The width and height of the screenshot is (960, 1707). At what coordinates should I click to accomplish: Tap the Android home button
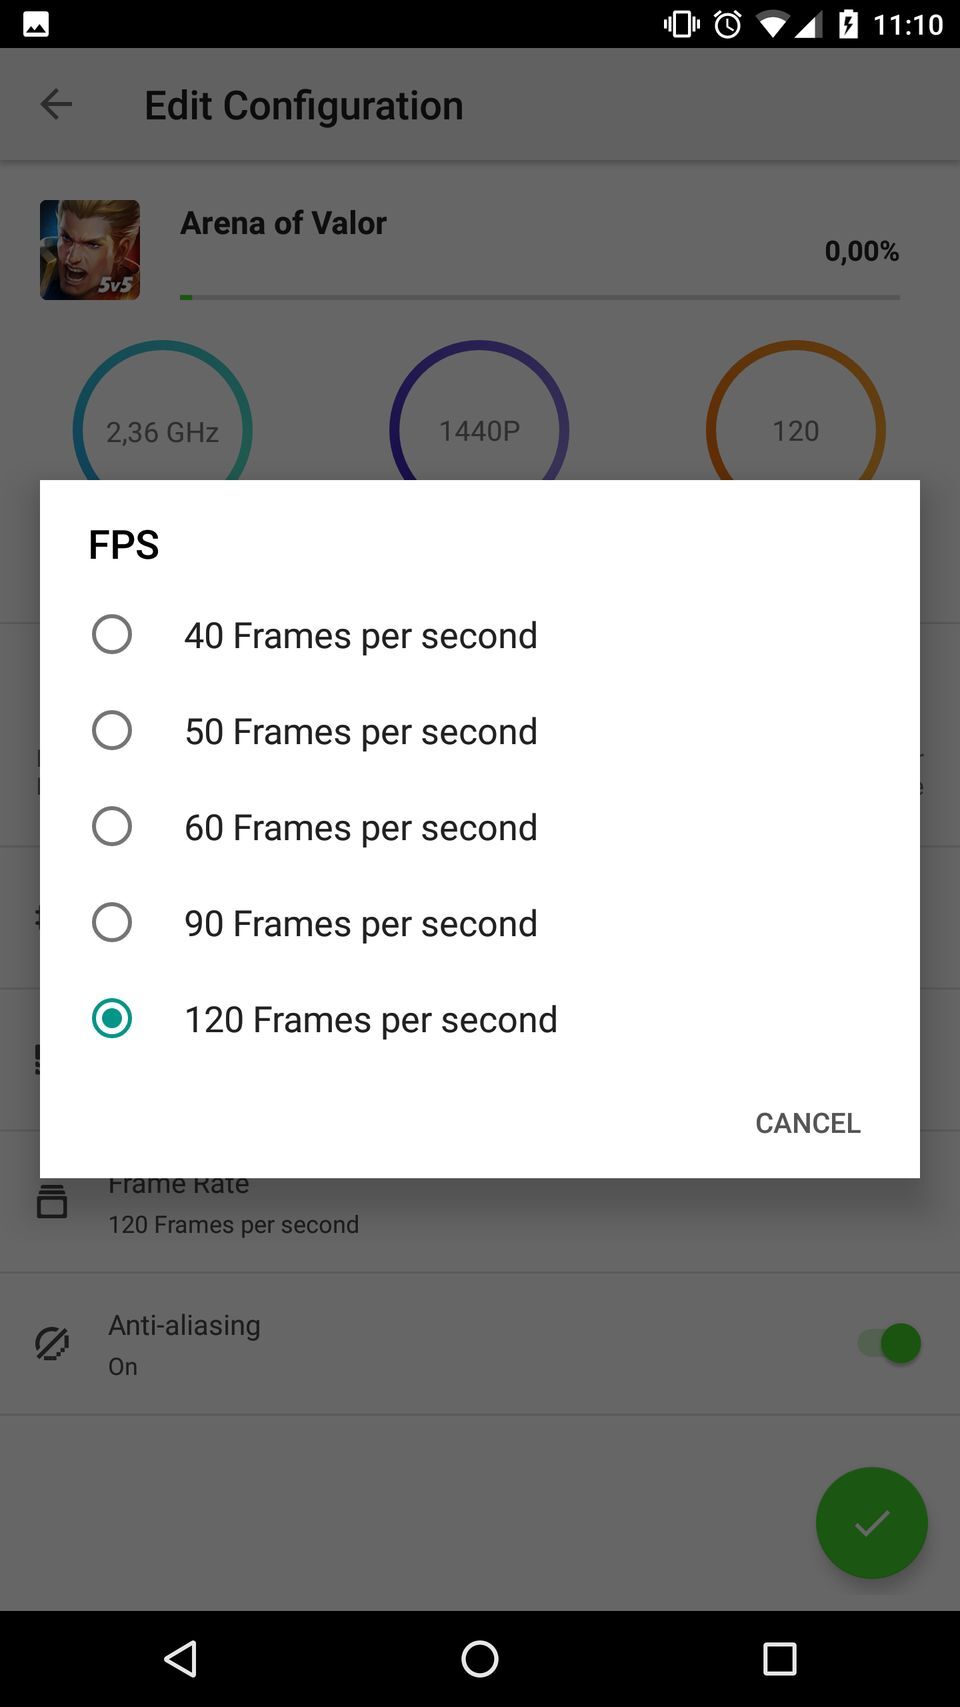pyautogui.click(x=479, y=1658)
